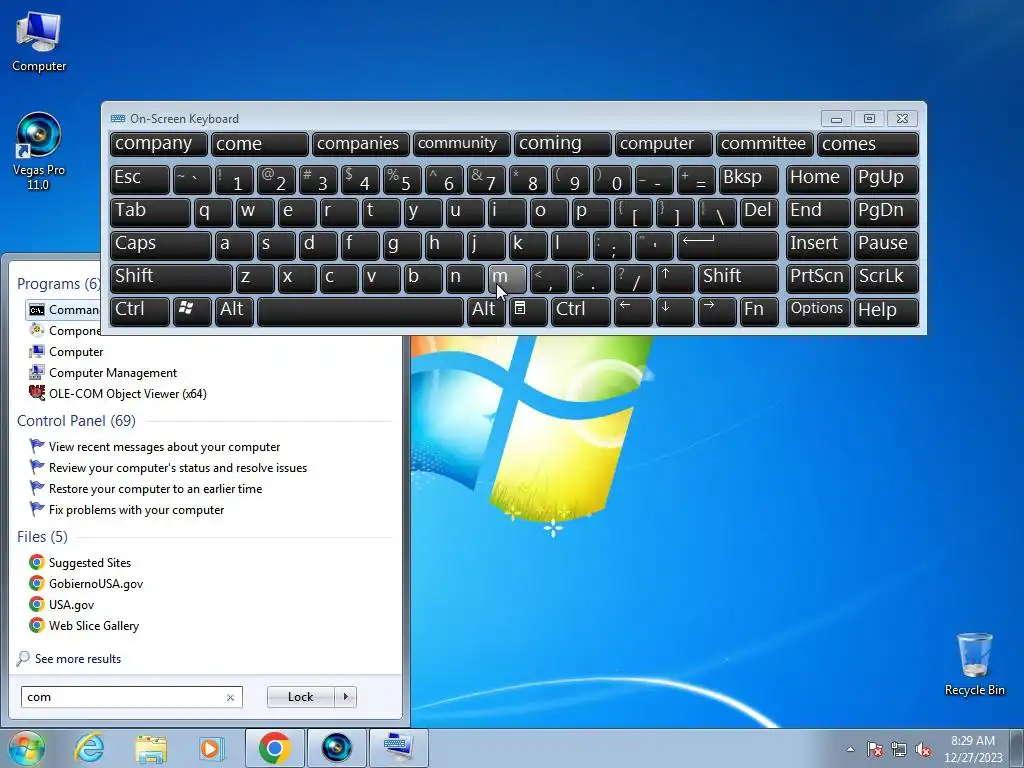Open the Recycle Bin on the desktop

[x=974, y=664]
